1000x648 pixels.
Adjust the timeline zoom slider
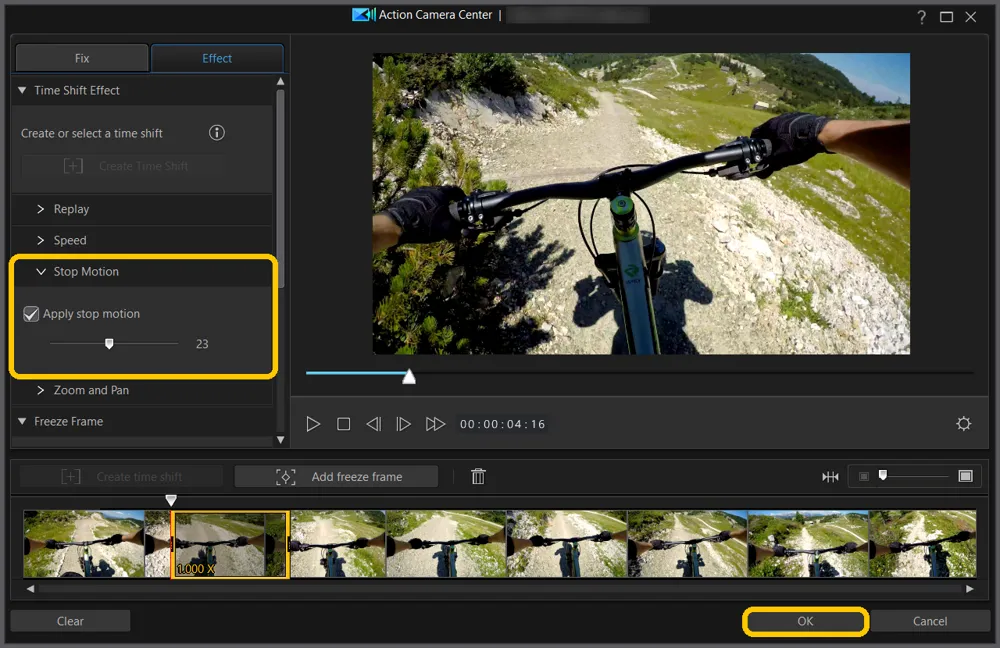(x=883, y=475)
